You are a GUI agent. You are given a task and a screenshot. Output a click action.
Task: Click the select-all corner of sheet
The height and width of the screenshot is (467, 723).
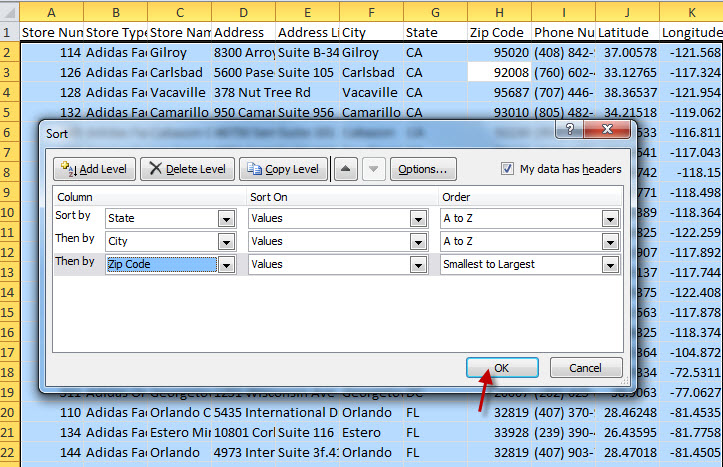pyautogui.click(x=10, y=12)
